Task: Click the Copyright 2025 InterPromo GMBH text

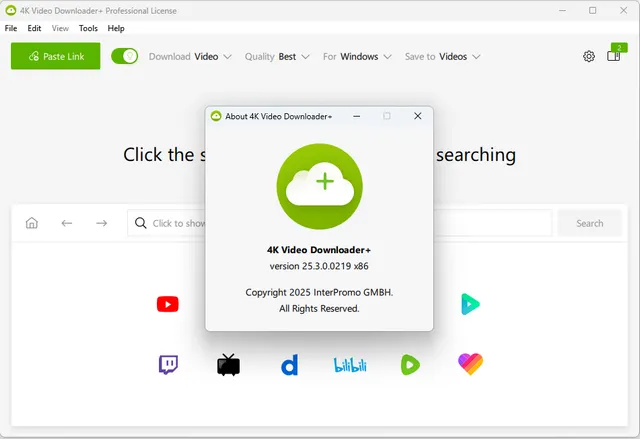Action: (x=319, y=293)
